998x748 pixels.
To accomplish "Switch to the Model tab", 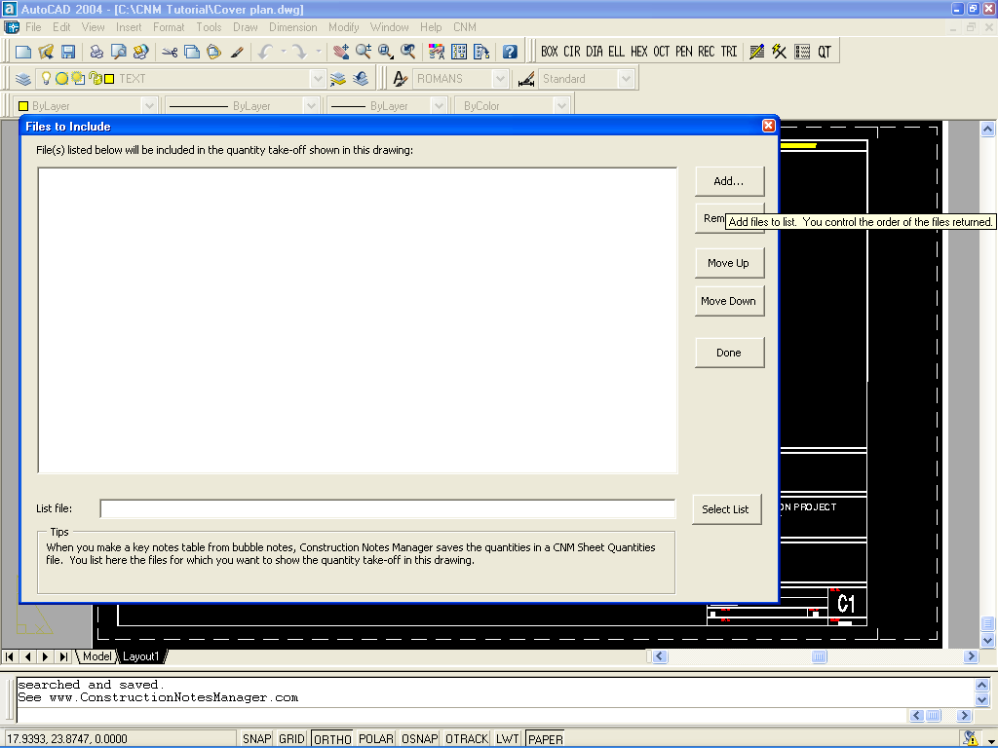I will click(97, 656).
